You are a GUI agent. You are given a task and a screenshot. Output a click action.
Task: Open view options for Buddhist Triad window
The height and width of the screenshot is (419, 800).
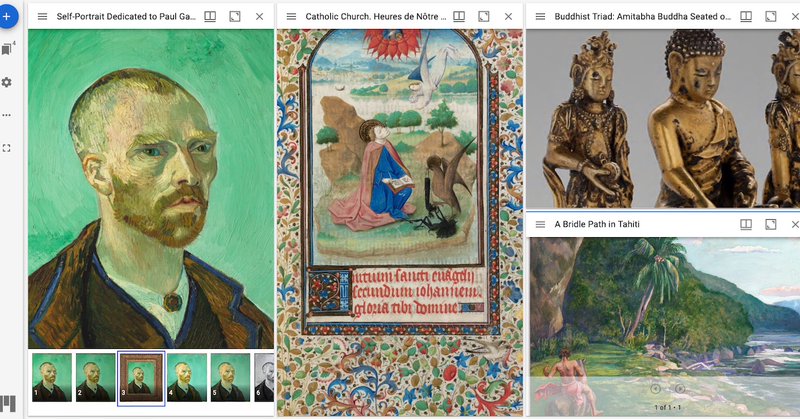click(x=746, y=16)
